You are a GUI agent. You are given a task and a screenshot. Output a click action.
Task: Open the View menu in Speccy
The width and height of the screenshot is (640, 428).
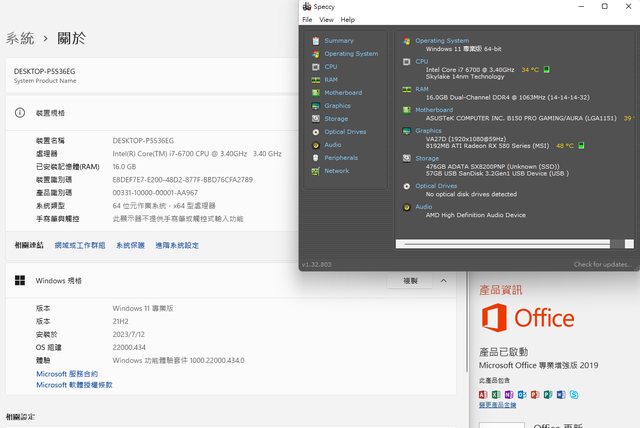pyautogui.click(x=326, y=20)
